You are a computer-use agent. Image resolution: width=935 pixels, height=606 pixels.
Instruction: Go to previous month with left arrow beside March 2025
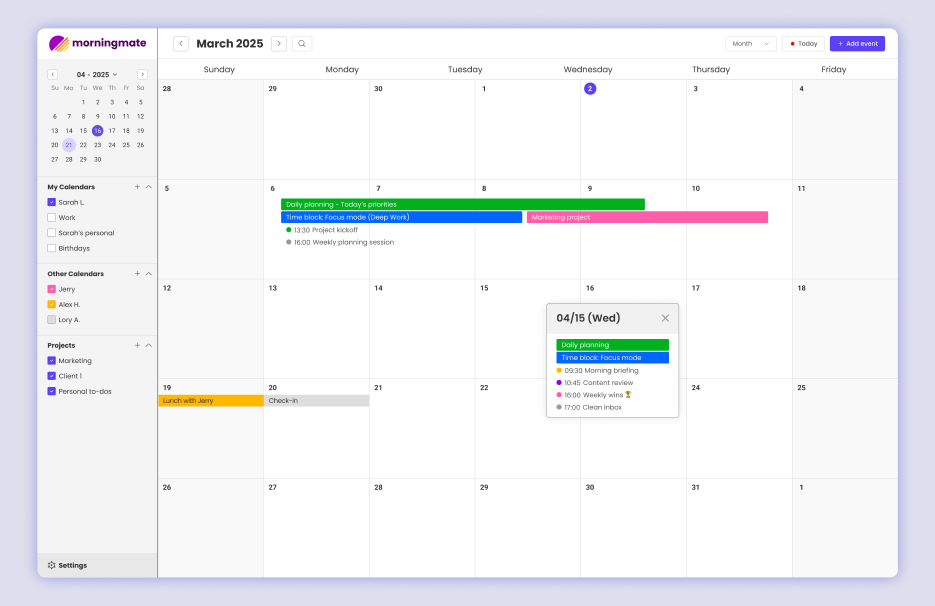181,44
